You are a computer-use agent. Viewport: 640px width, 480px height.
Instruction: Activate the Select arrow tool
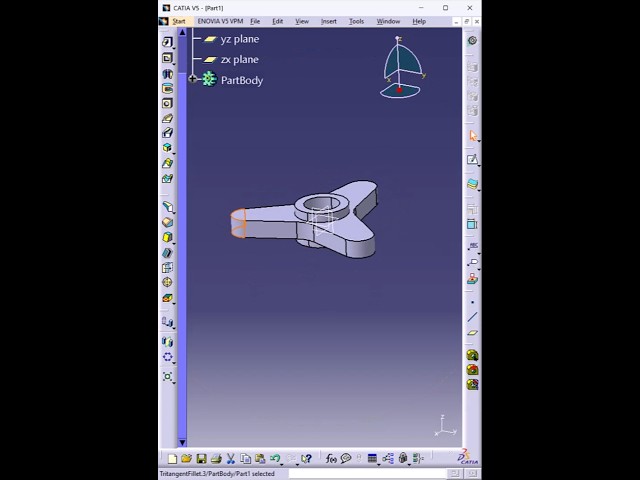473,136
